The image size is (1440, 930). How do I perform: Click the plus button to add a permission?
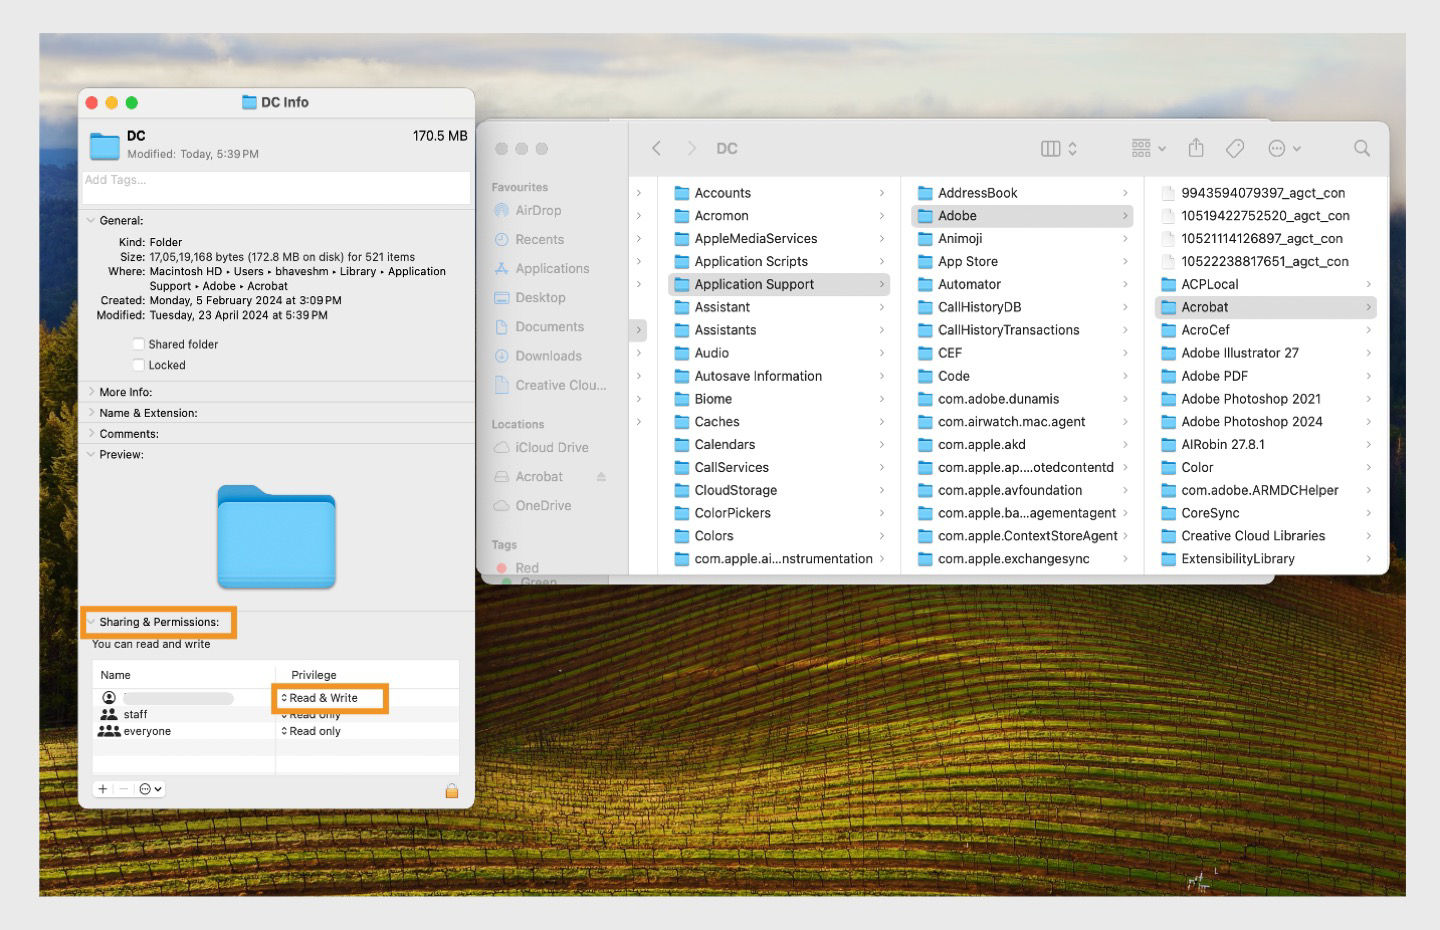pos(102,789)
